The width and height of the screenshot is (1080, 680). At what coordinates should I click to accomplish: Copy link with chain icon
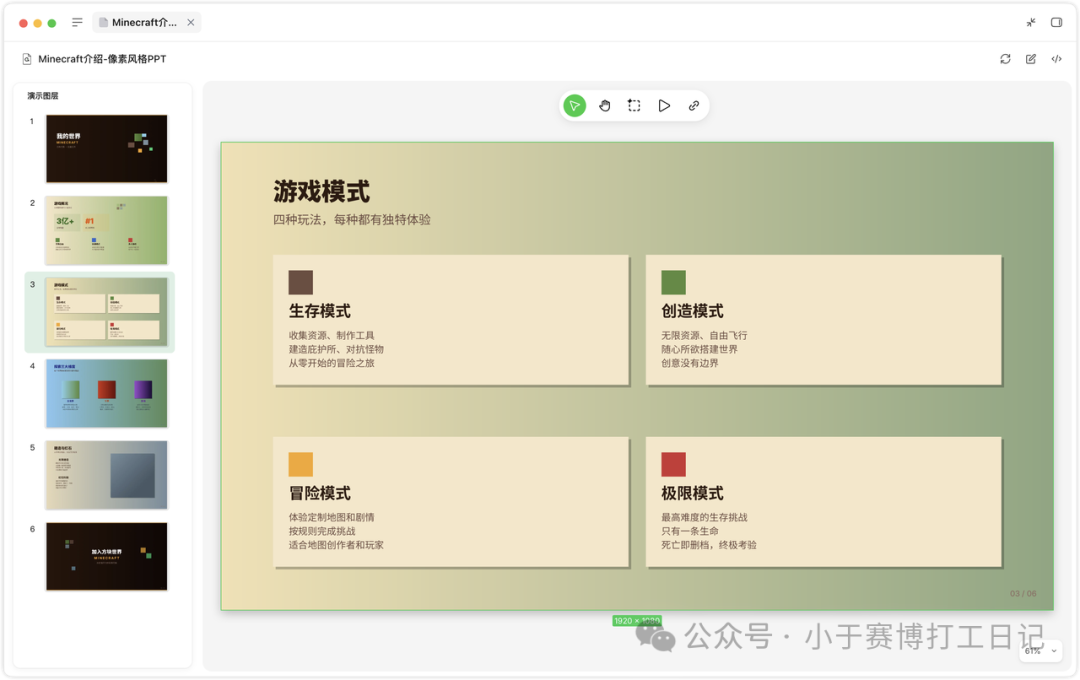pos(694,105)
